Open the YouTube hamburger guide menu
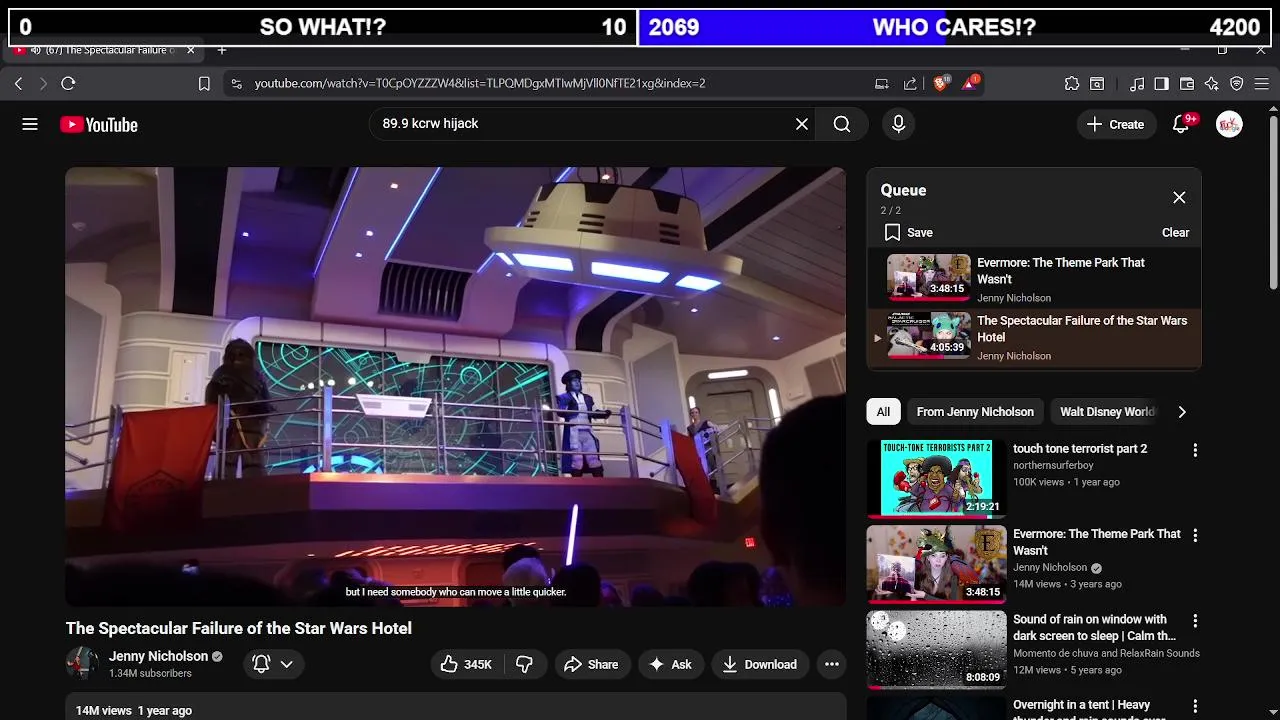1280x720 pixels. point(30,124)
